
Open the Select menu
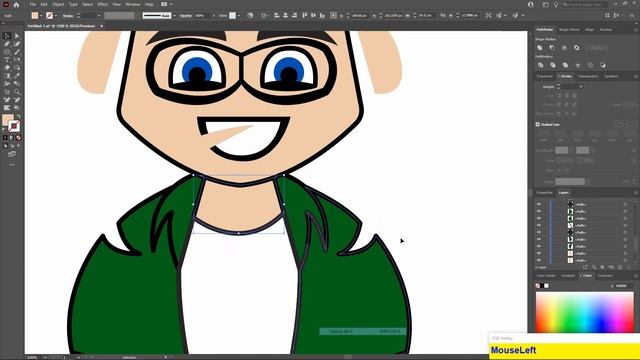(87, 4)
